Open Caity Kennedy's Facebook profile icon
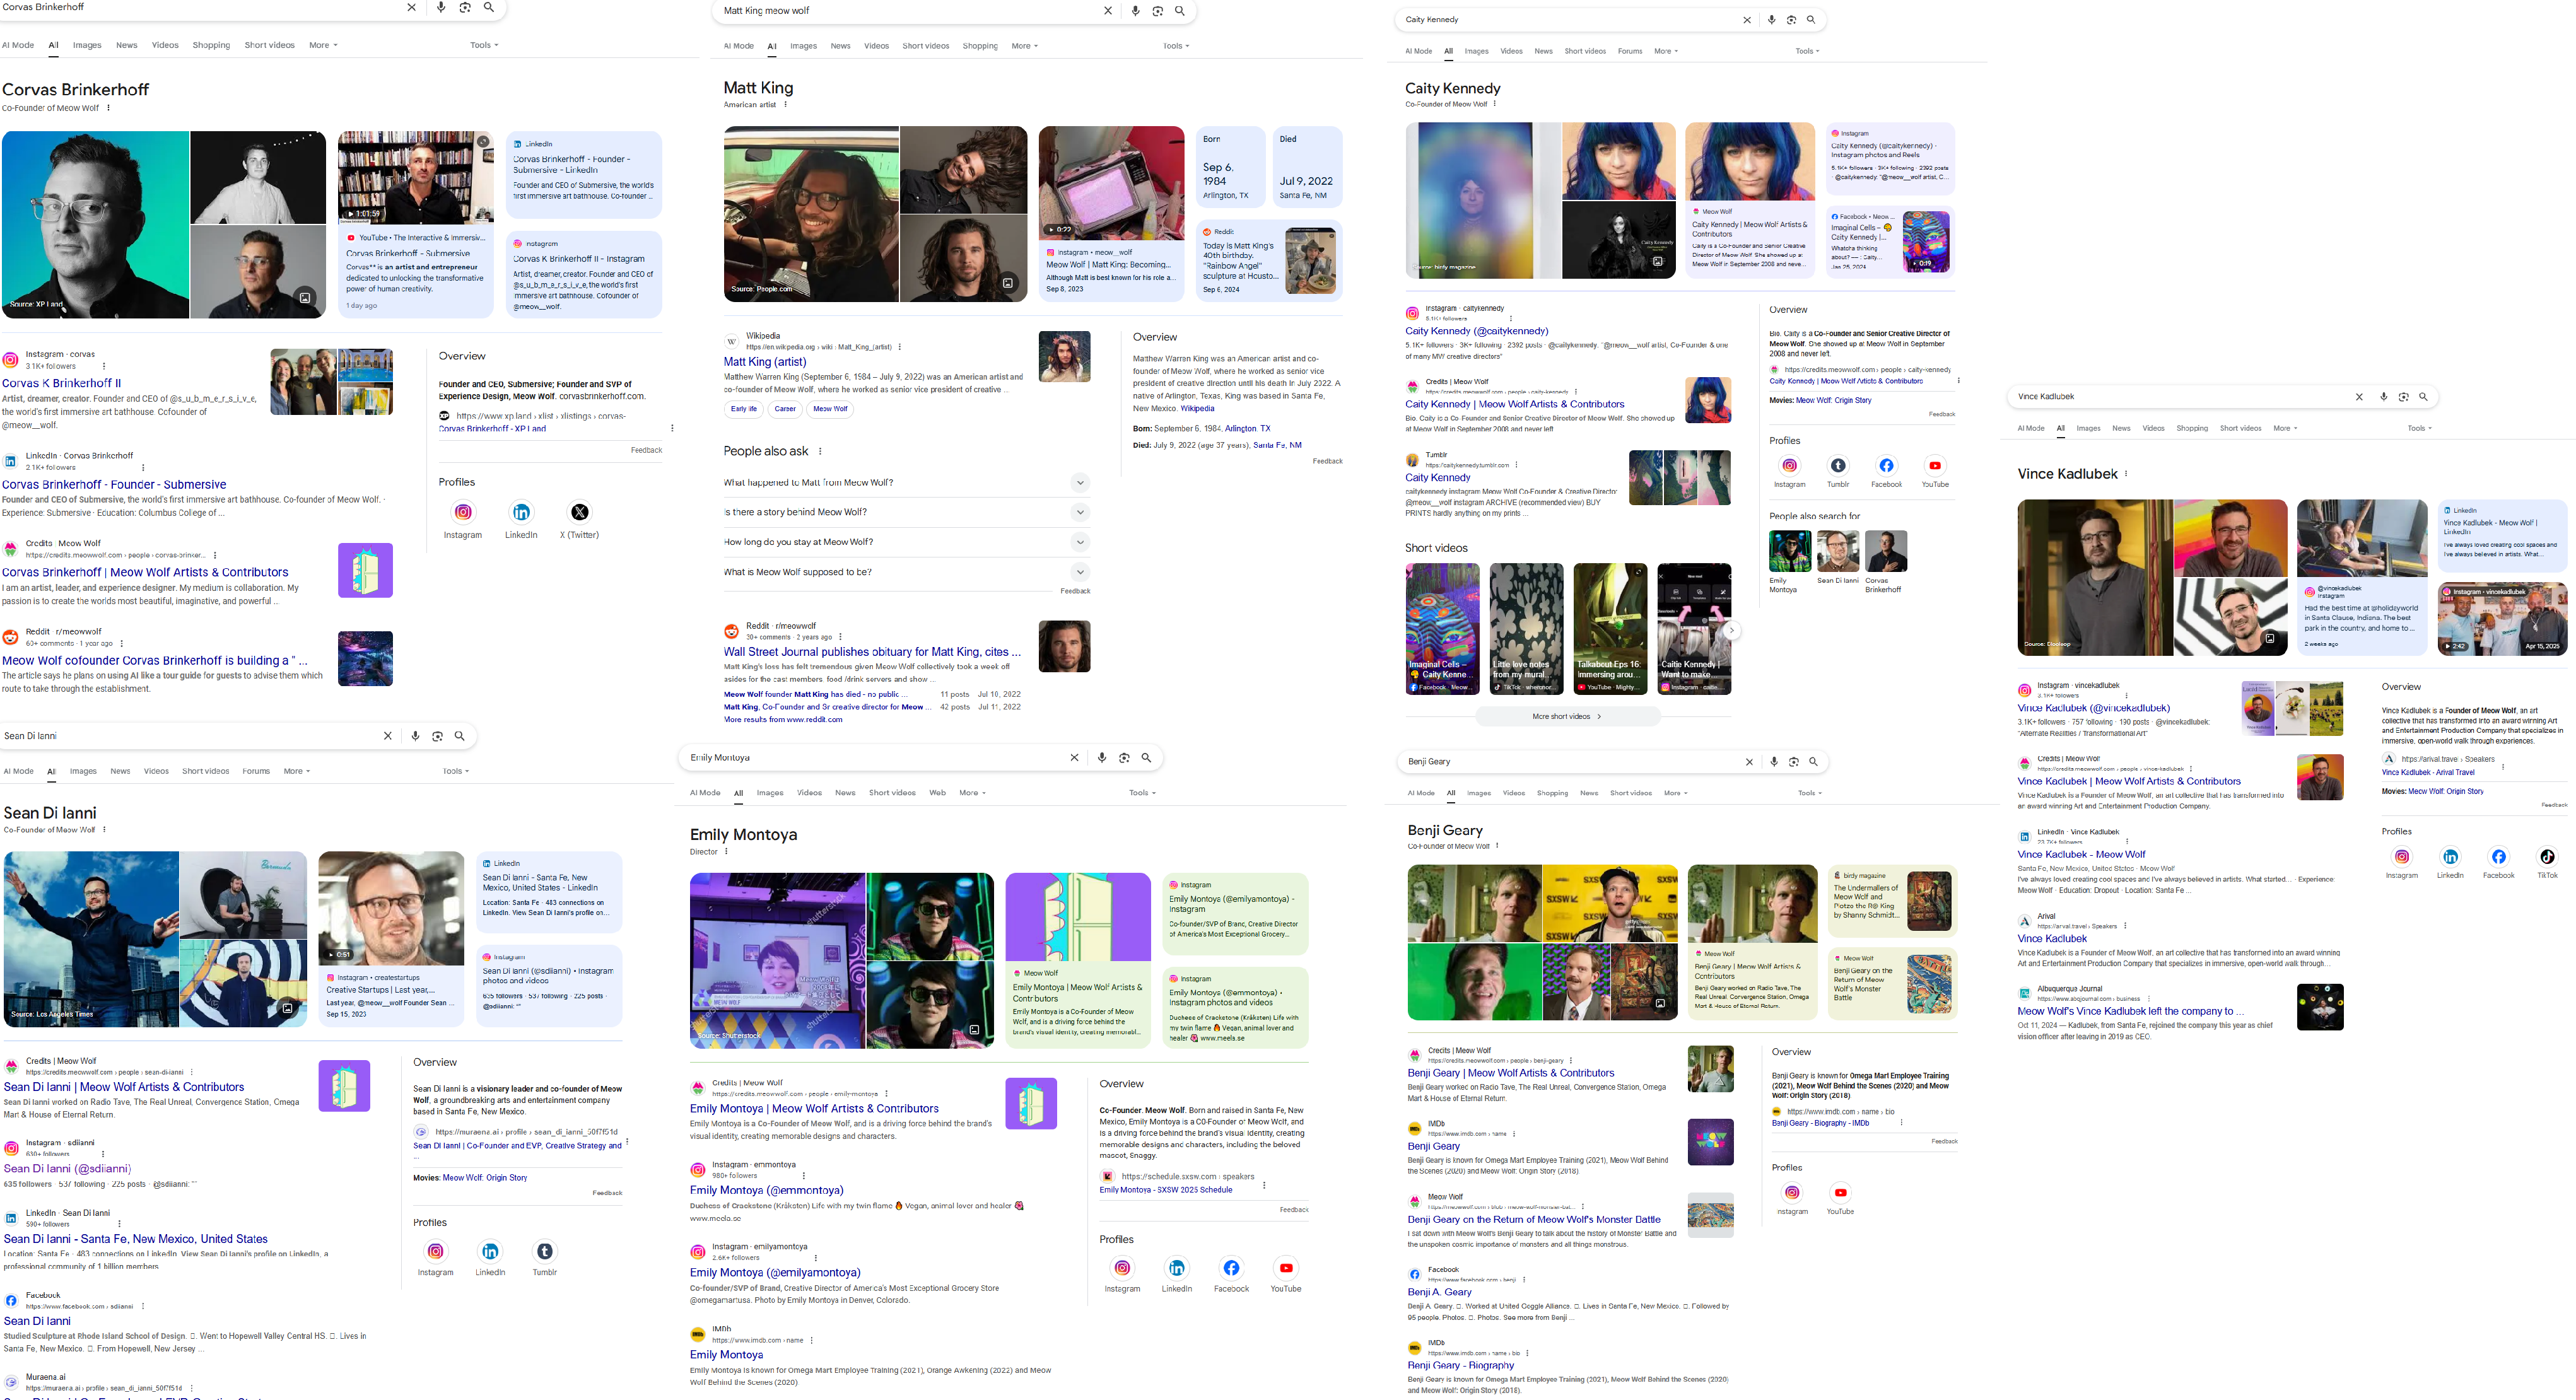The height and width of the screenshot is (1400, 2576). click(1886, 465)
